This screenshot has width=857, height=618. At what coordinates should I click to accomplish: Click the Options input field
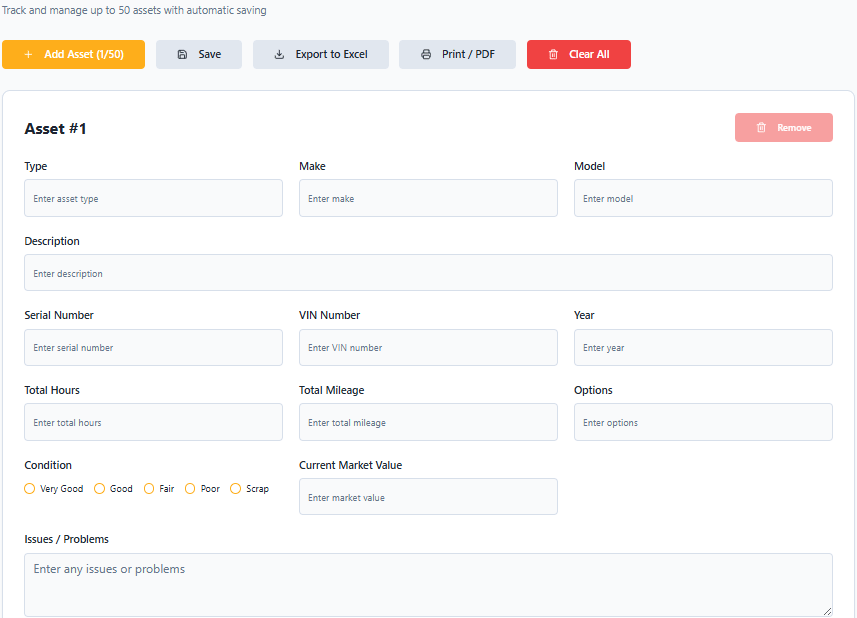tap(703, 422)
